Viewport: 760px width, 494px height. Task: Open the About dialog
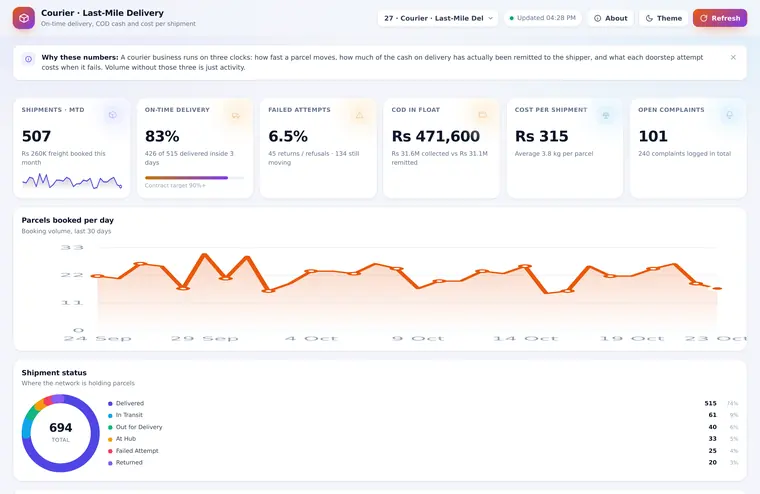click(x=610, y=18)
